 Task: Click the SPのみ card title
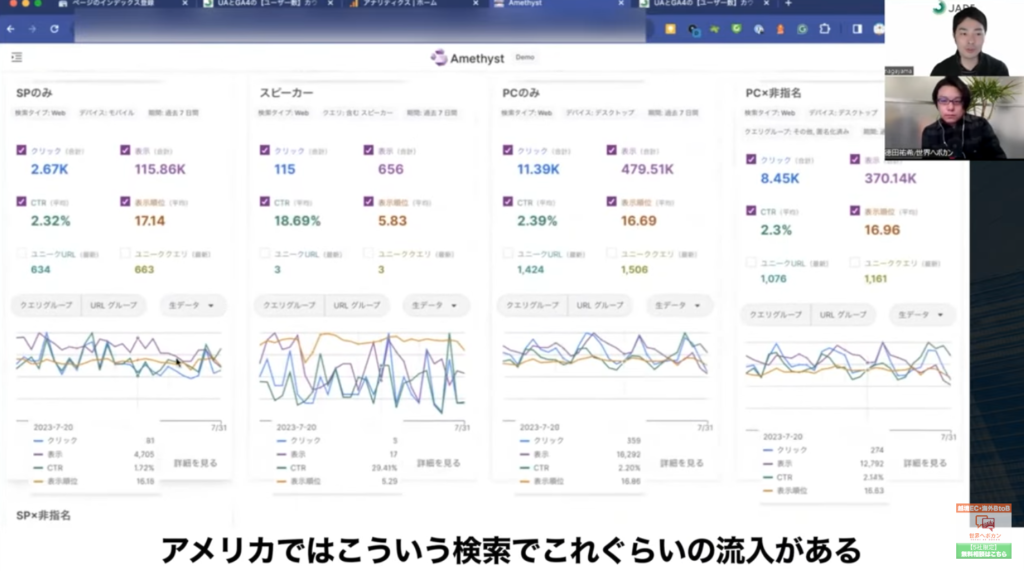coord(34,93)
